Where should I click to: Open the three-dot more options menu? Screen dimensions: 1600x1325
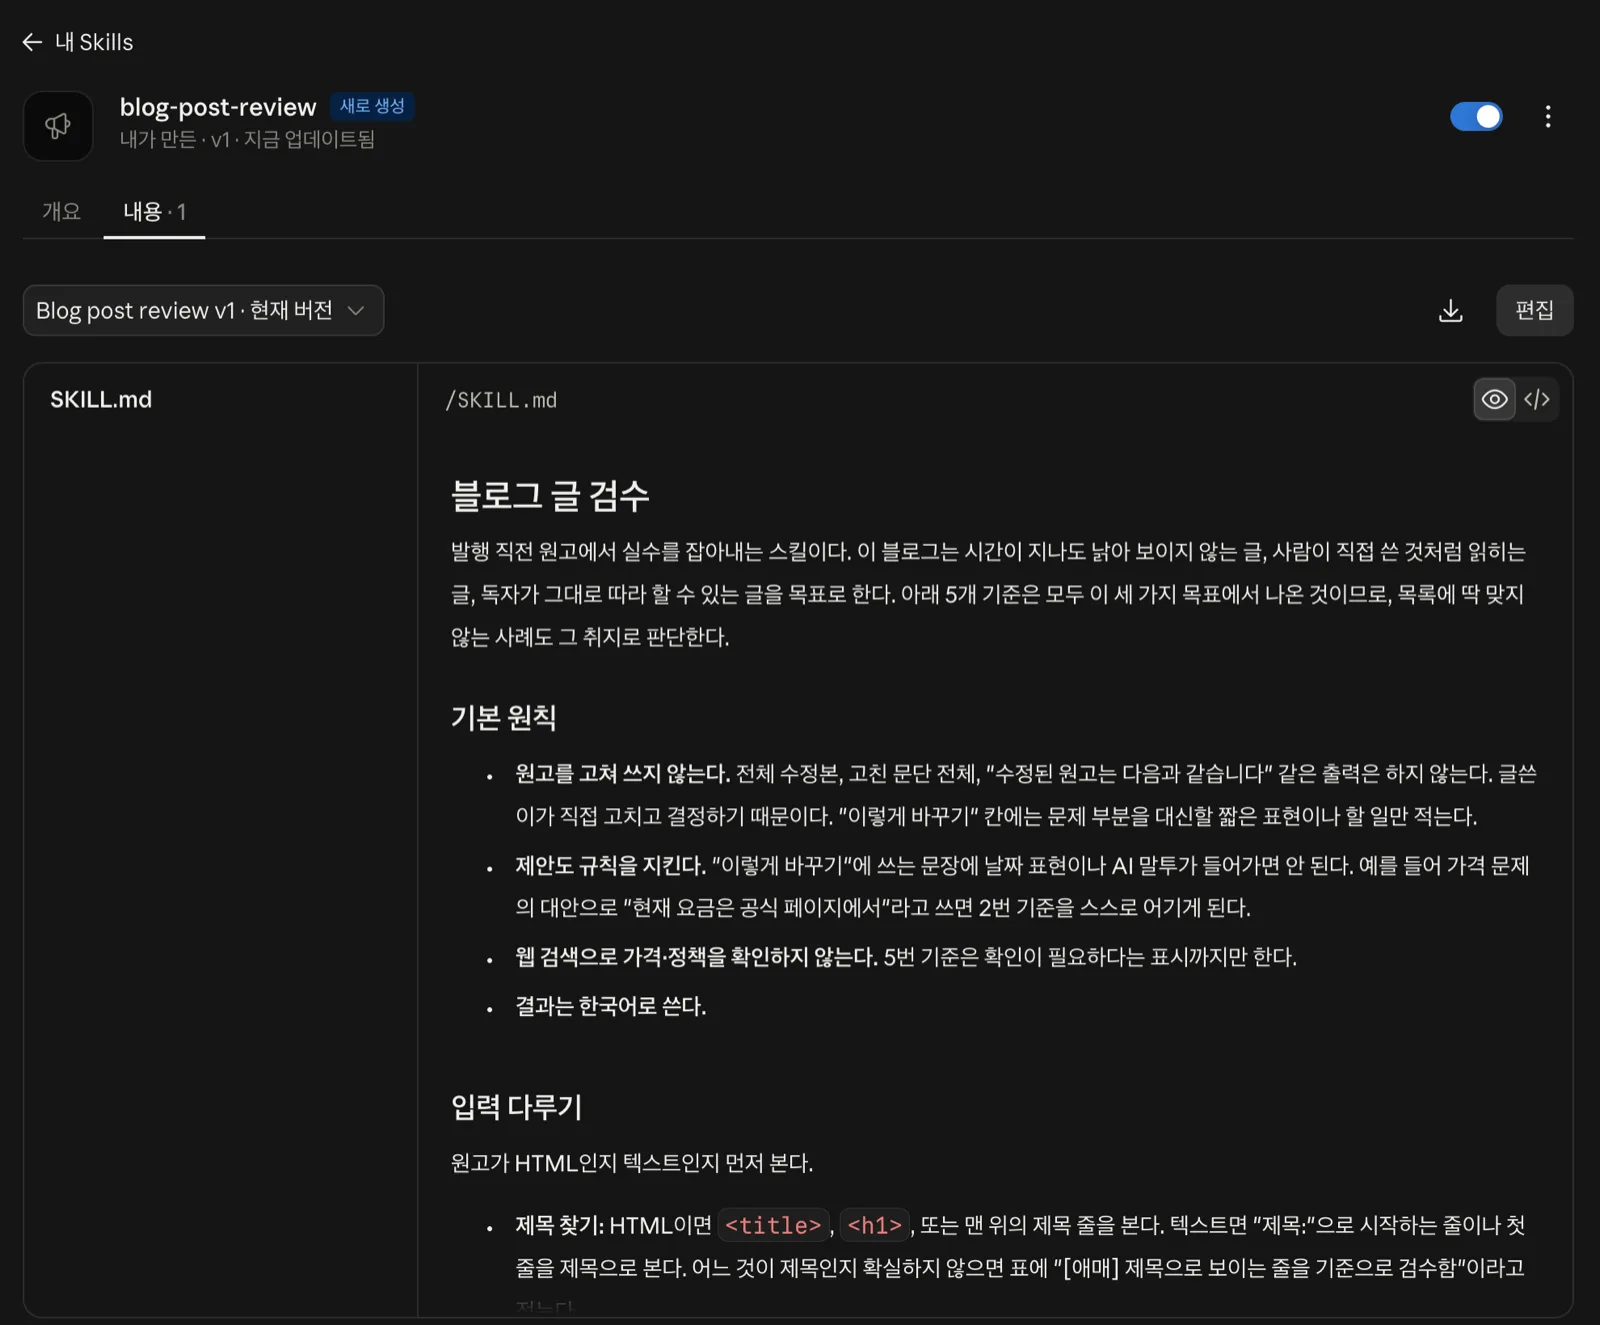1548,117
